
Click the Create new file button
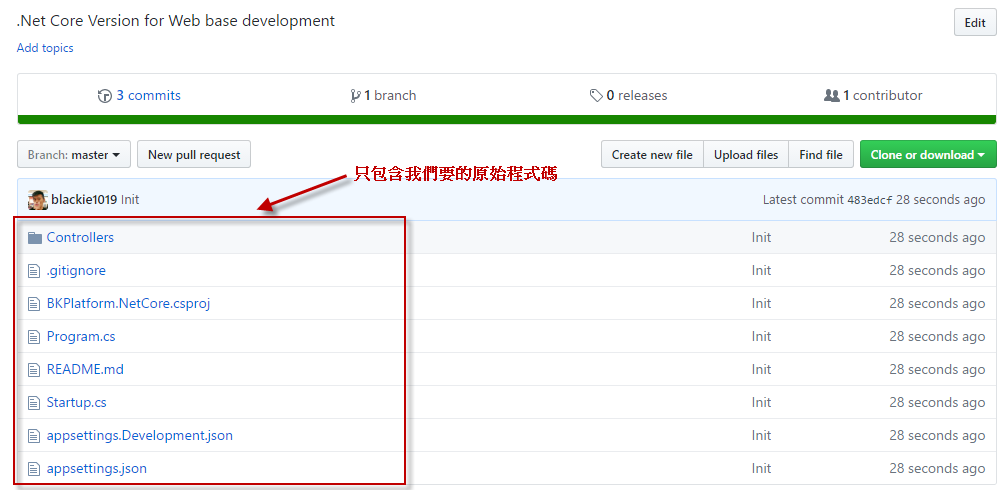tap(652, 155)
